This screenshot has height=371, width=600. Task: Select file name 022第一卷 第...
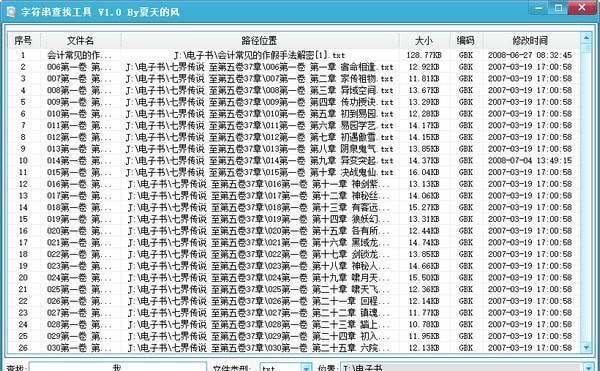pos(79,254)
